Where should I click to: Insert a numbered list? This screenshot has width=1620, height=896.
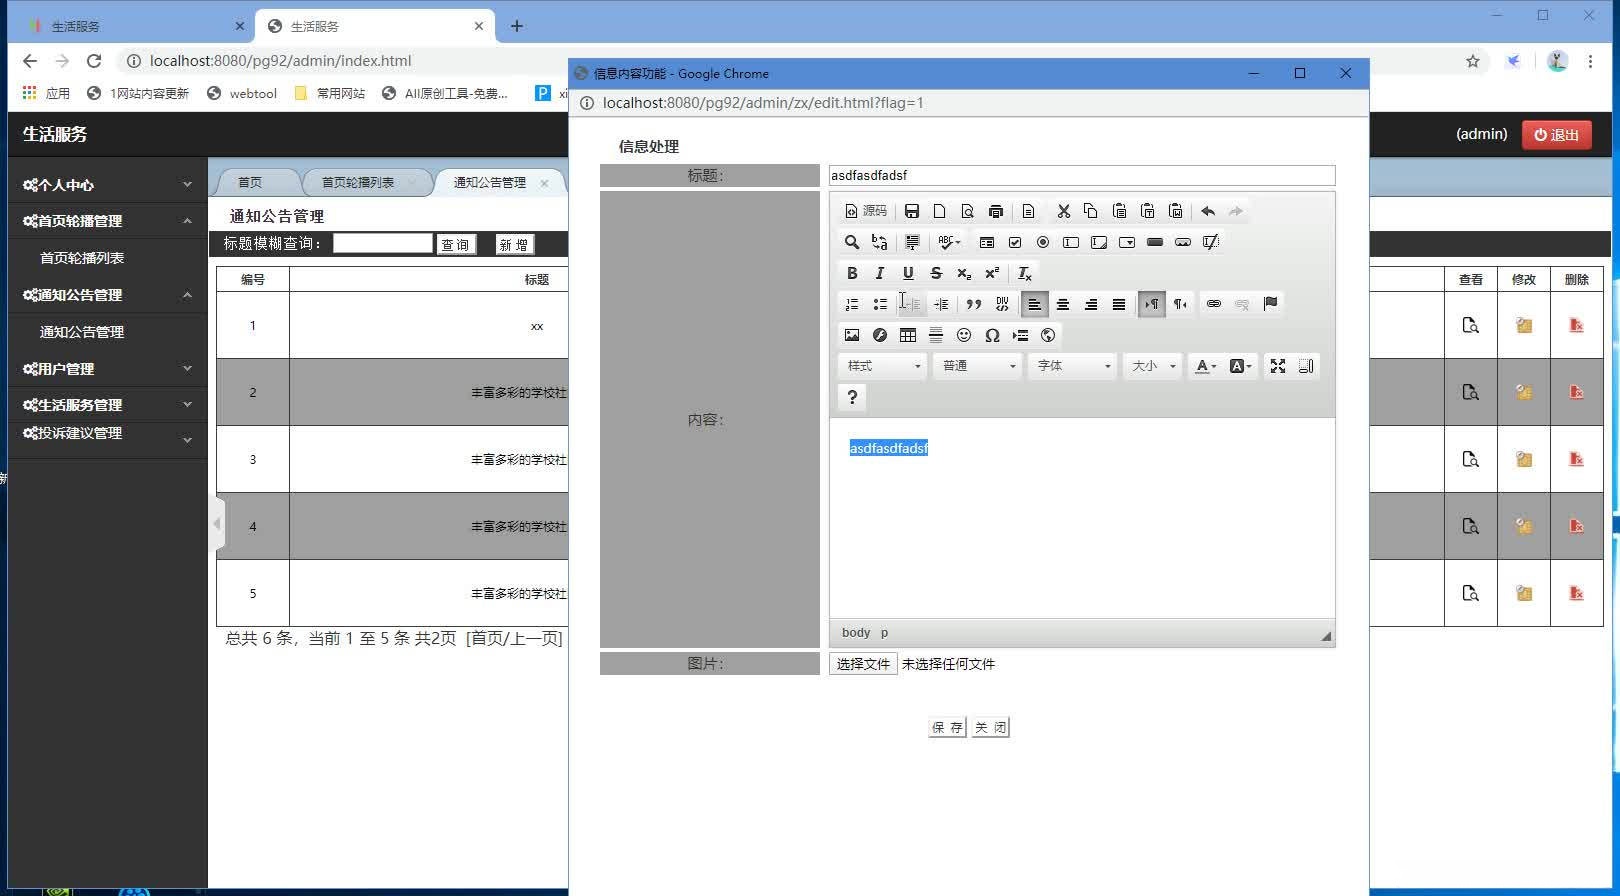click(852, 304)
